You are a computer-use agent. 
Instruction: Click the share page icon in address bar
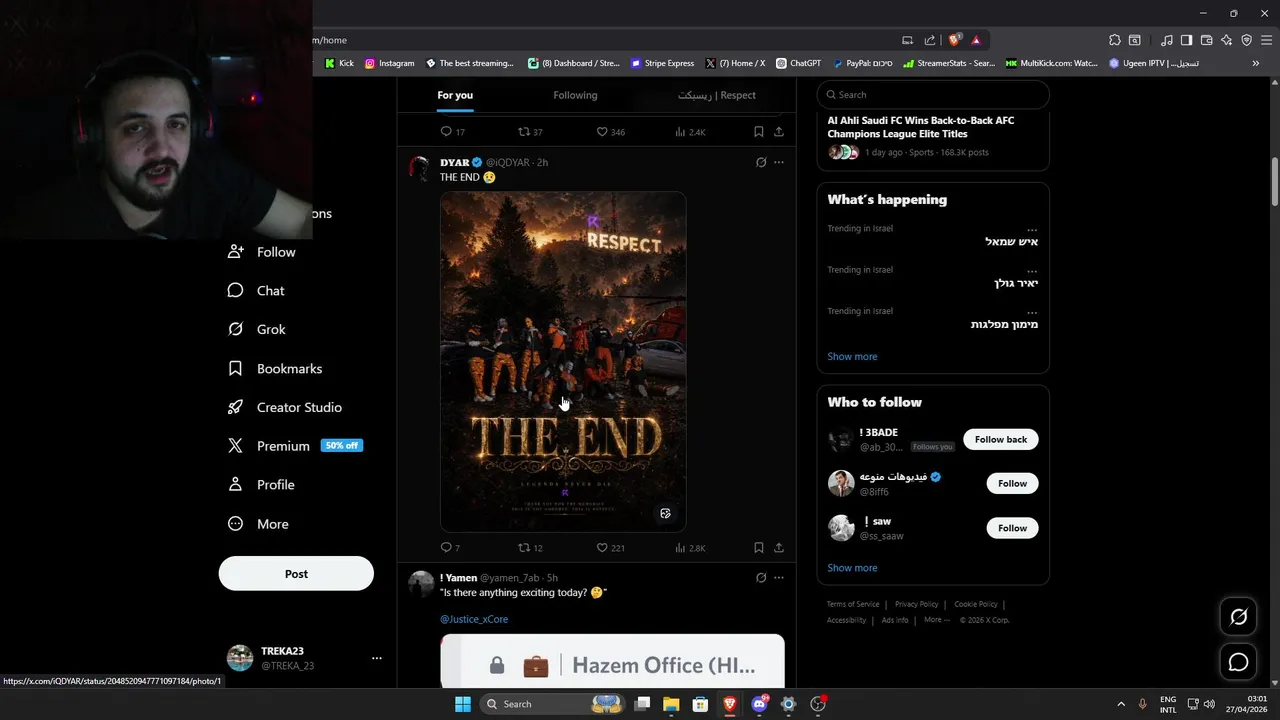click(x=929, y=40)
